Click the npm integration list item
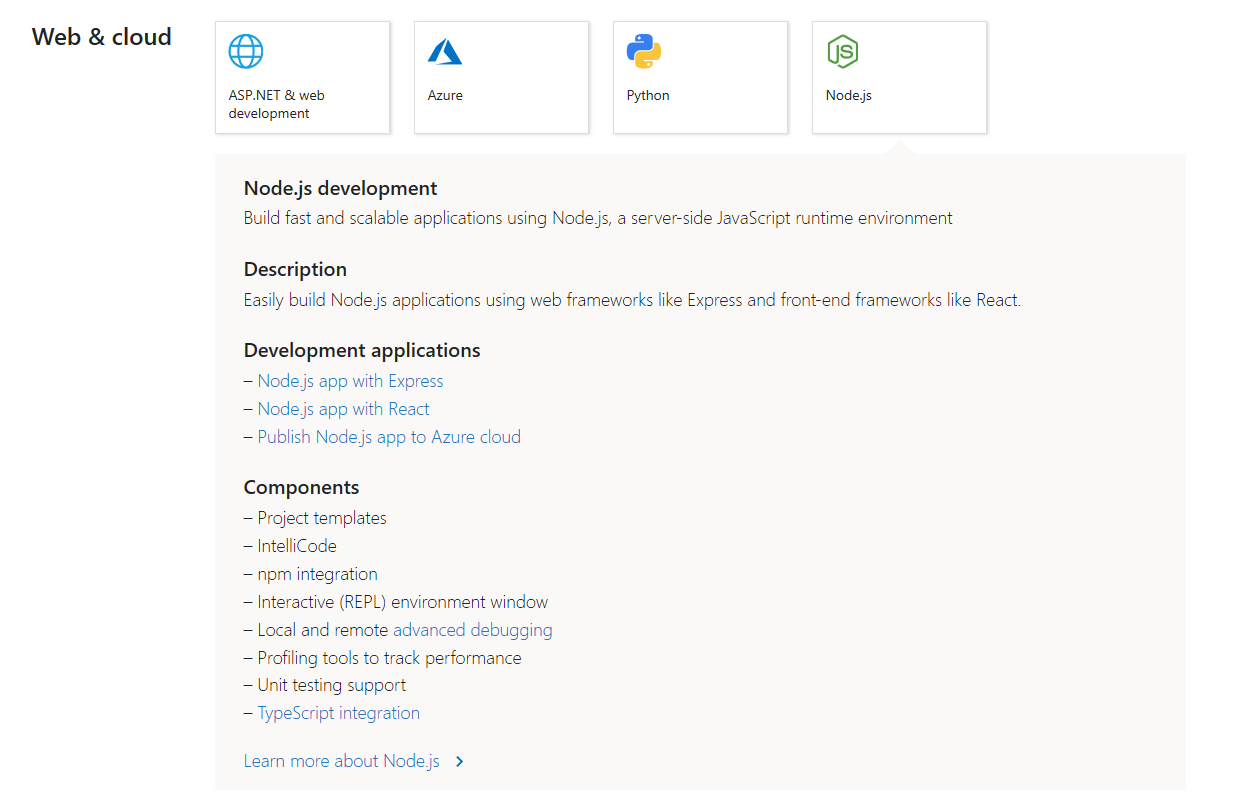 point(317,574)
